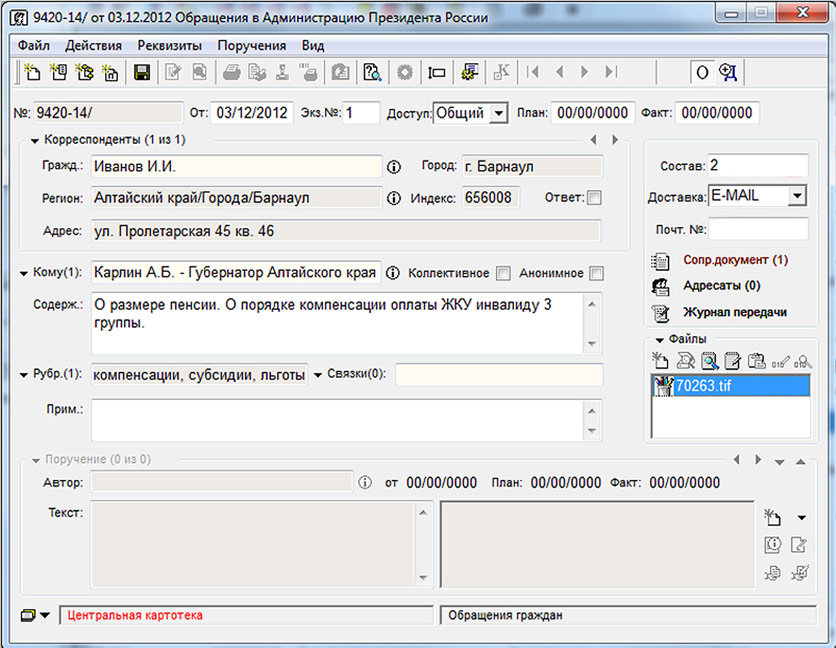Click the scrollbar of the Содерж. text box

(x=592, y=323)
